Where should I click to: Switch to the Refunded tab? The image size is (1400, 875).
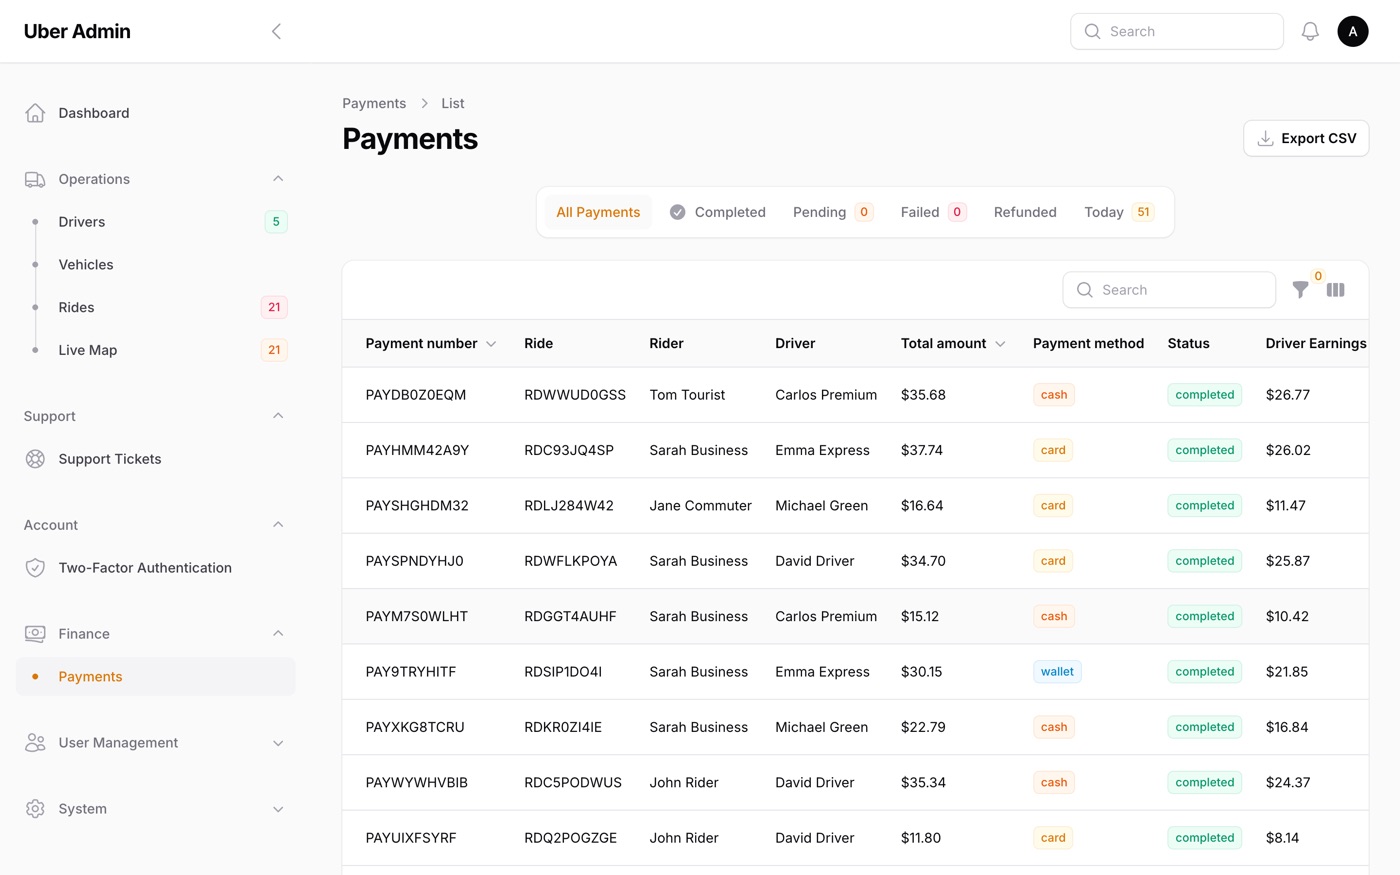click(x=1025, y=212)
